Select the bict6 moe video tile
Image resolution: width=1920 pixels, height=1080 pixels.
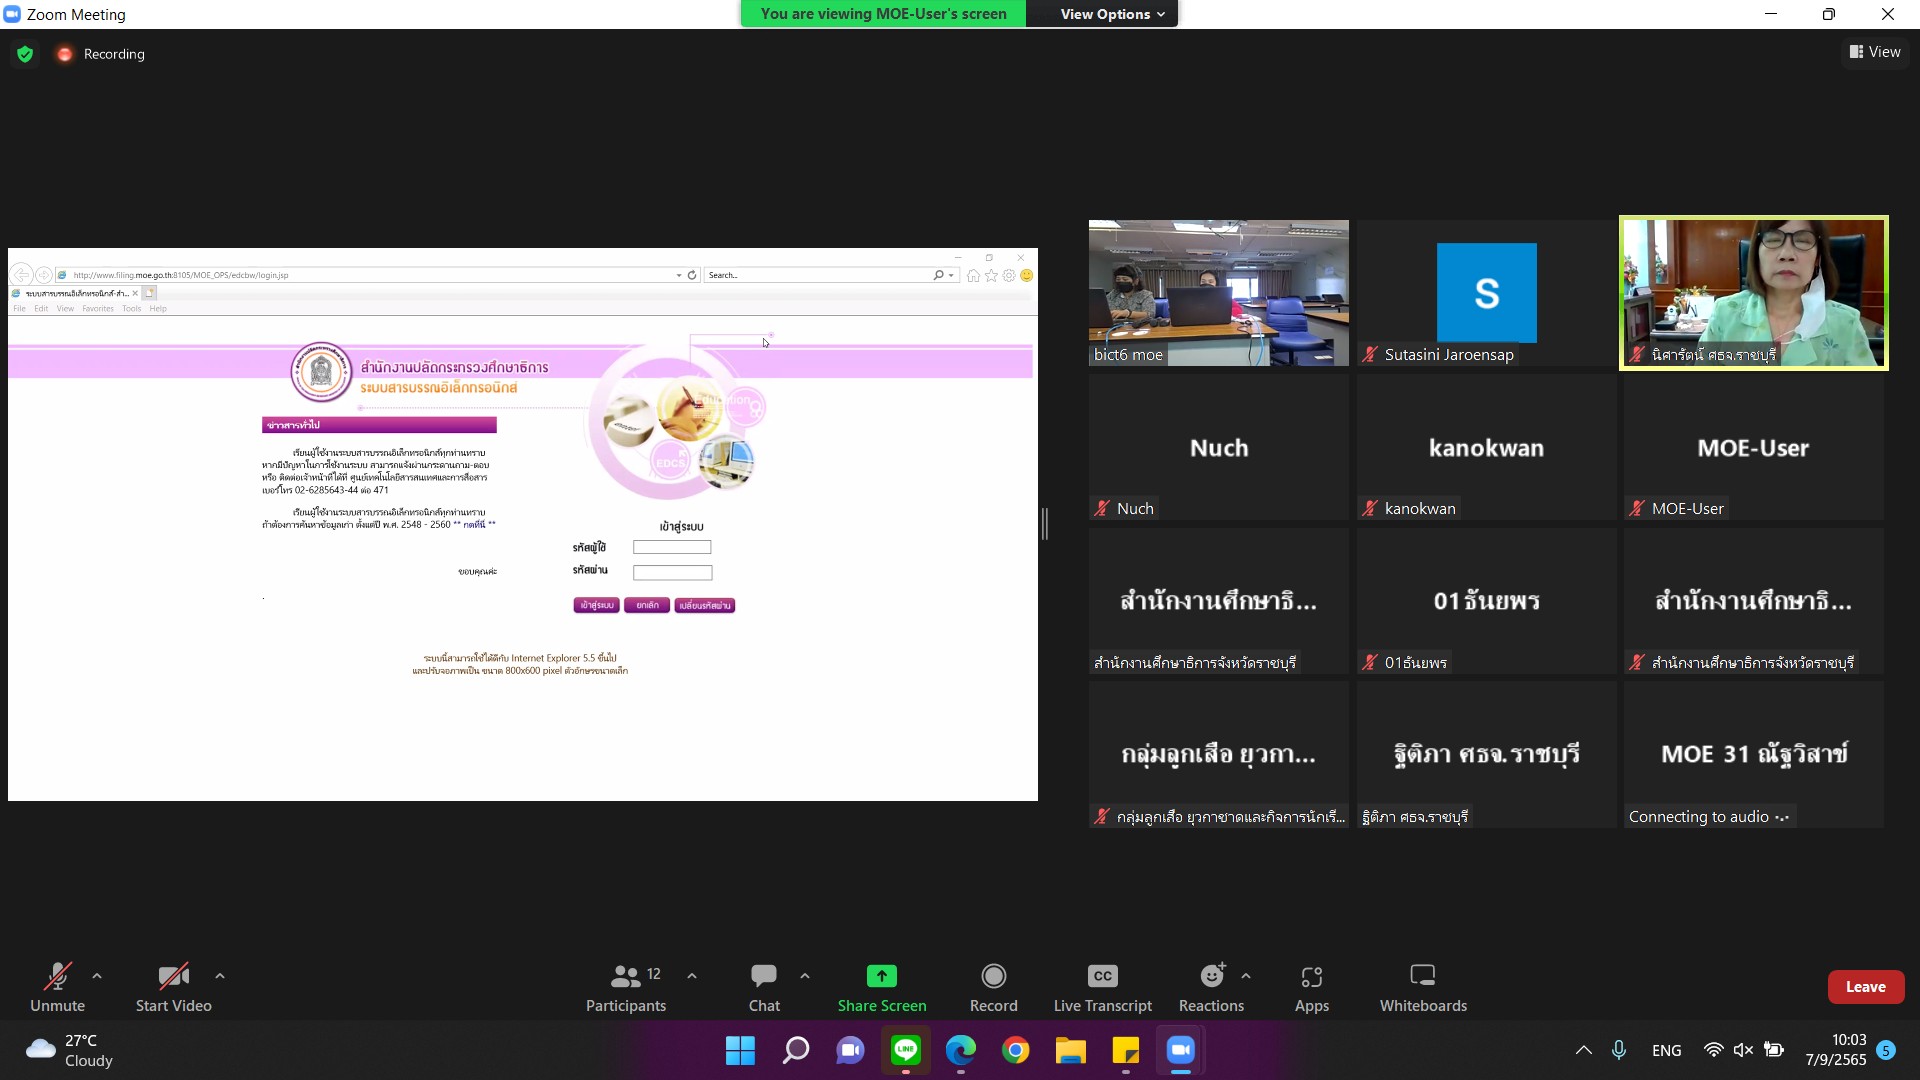point(1218,293)
